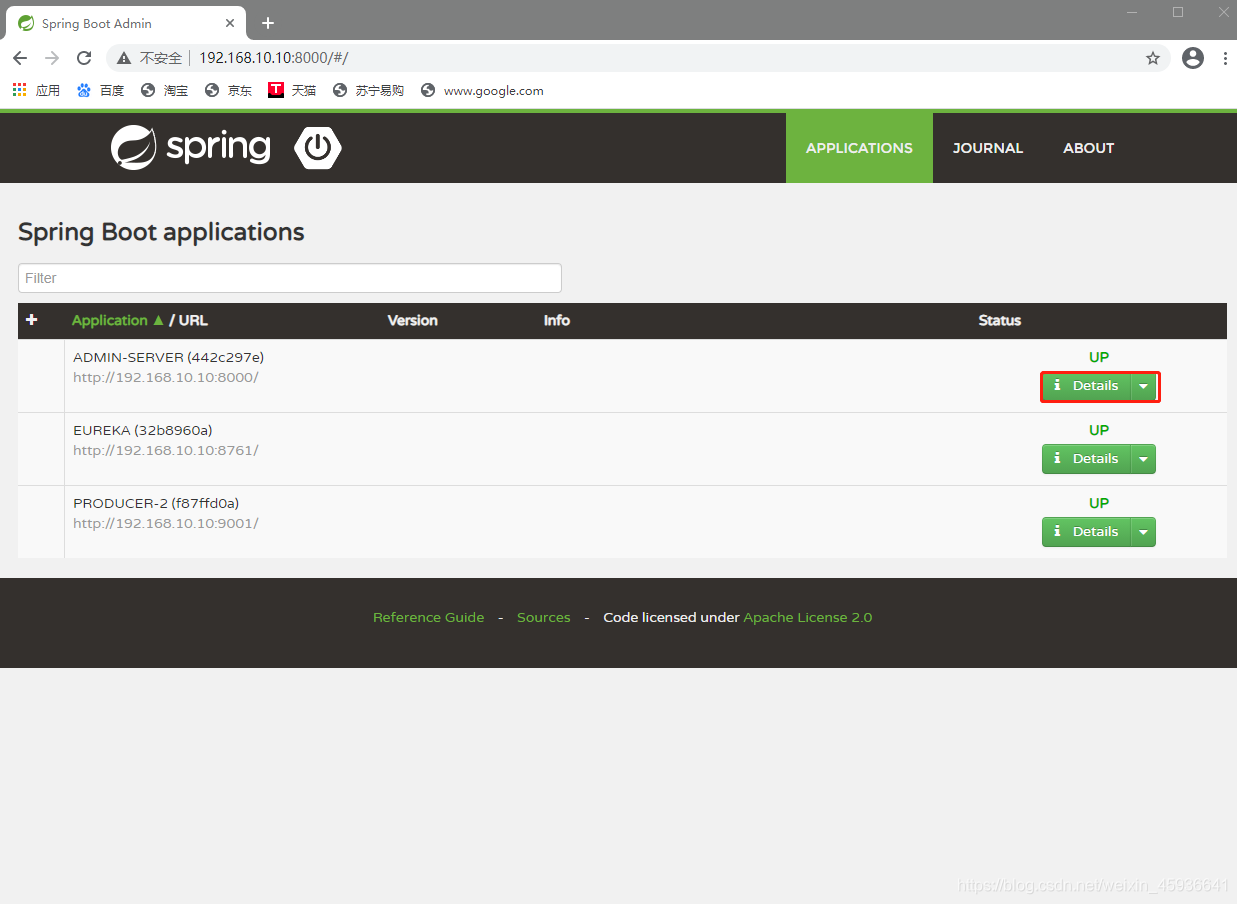Image resolution: width=1237 pixels, height=904 pixels.
Task: Open the 天猫 bookmark
Action: [292, 90]
